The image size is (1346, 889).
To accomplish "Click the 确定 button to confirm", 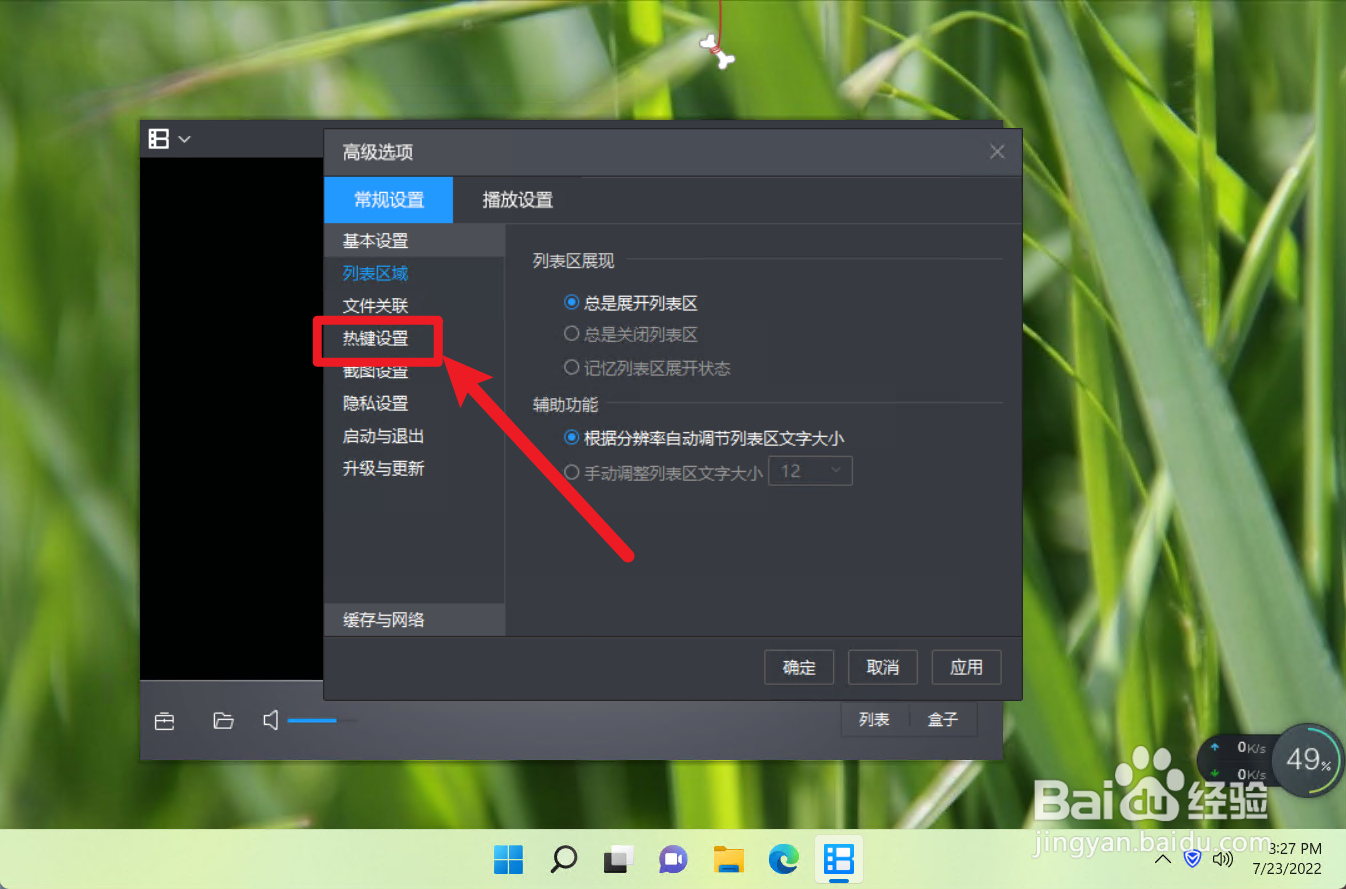I will 799,667.
